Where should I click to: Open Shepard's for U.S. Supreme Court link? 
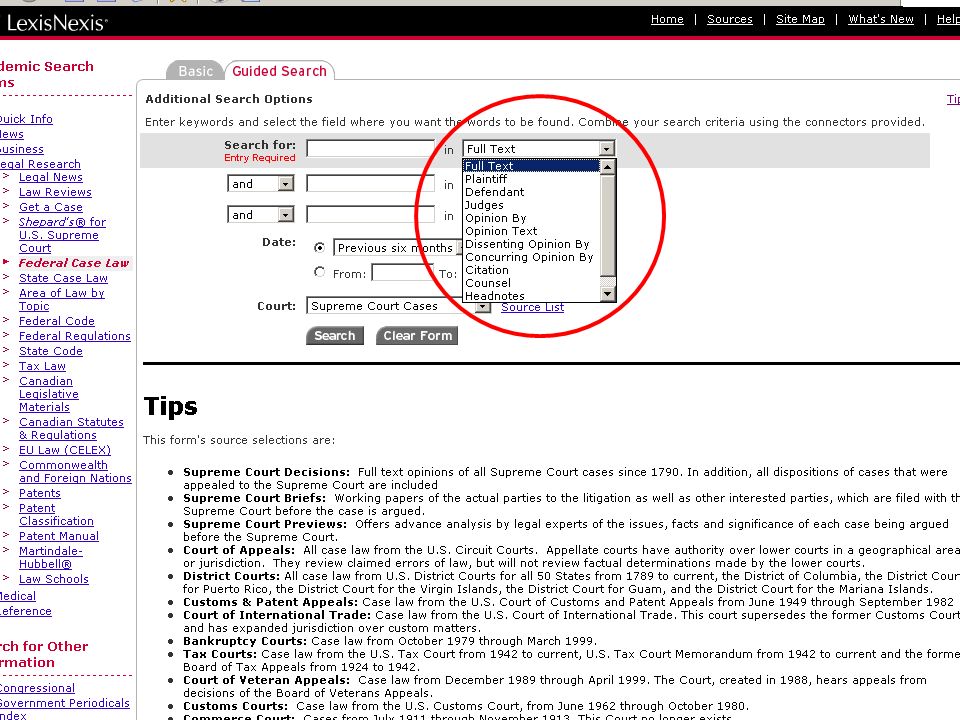(62, 235)
